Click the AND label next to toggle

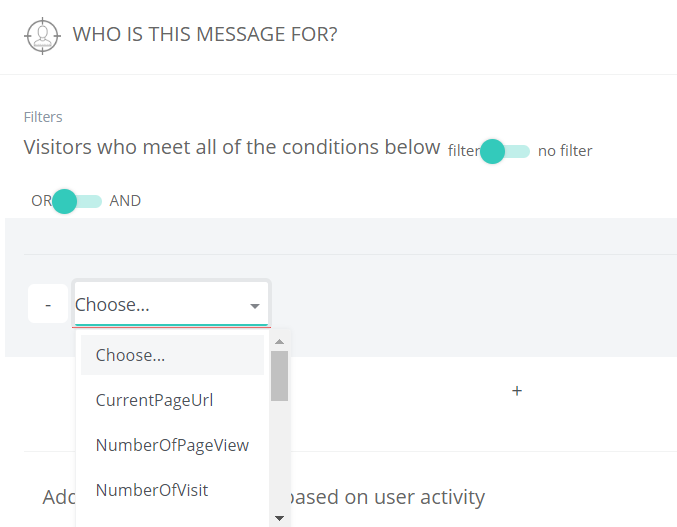(125, 201)
